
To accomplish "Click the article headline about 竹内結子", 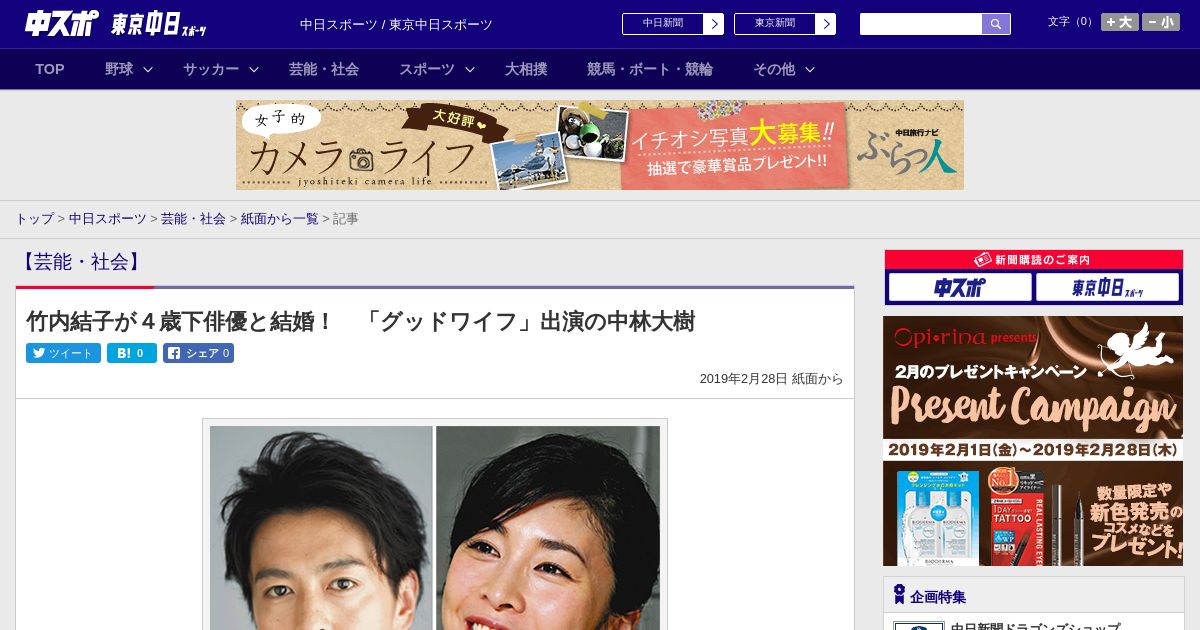I will [360, 322].
